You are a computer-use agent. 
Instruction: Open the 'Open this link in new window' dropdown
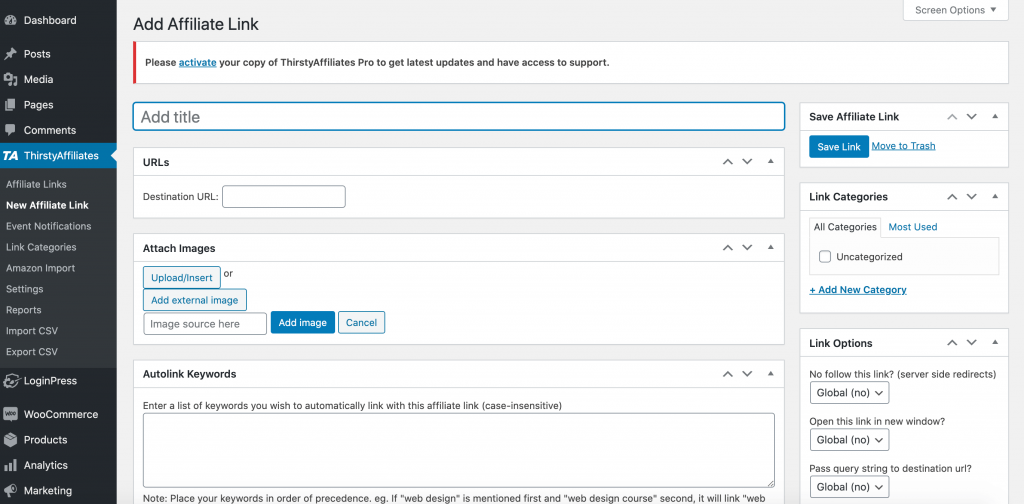(x=848, y=440)
